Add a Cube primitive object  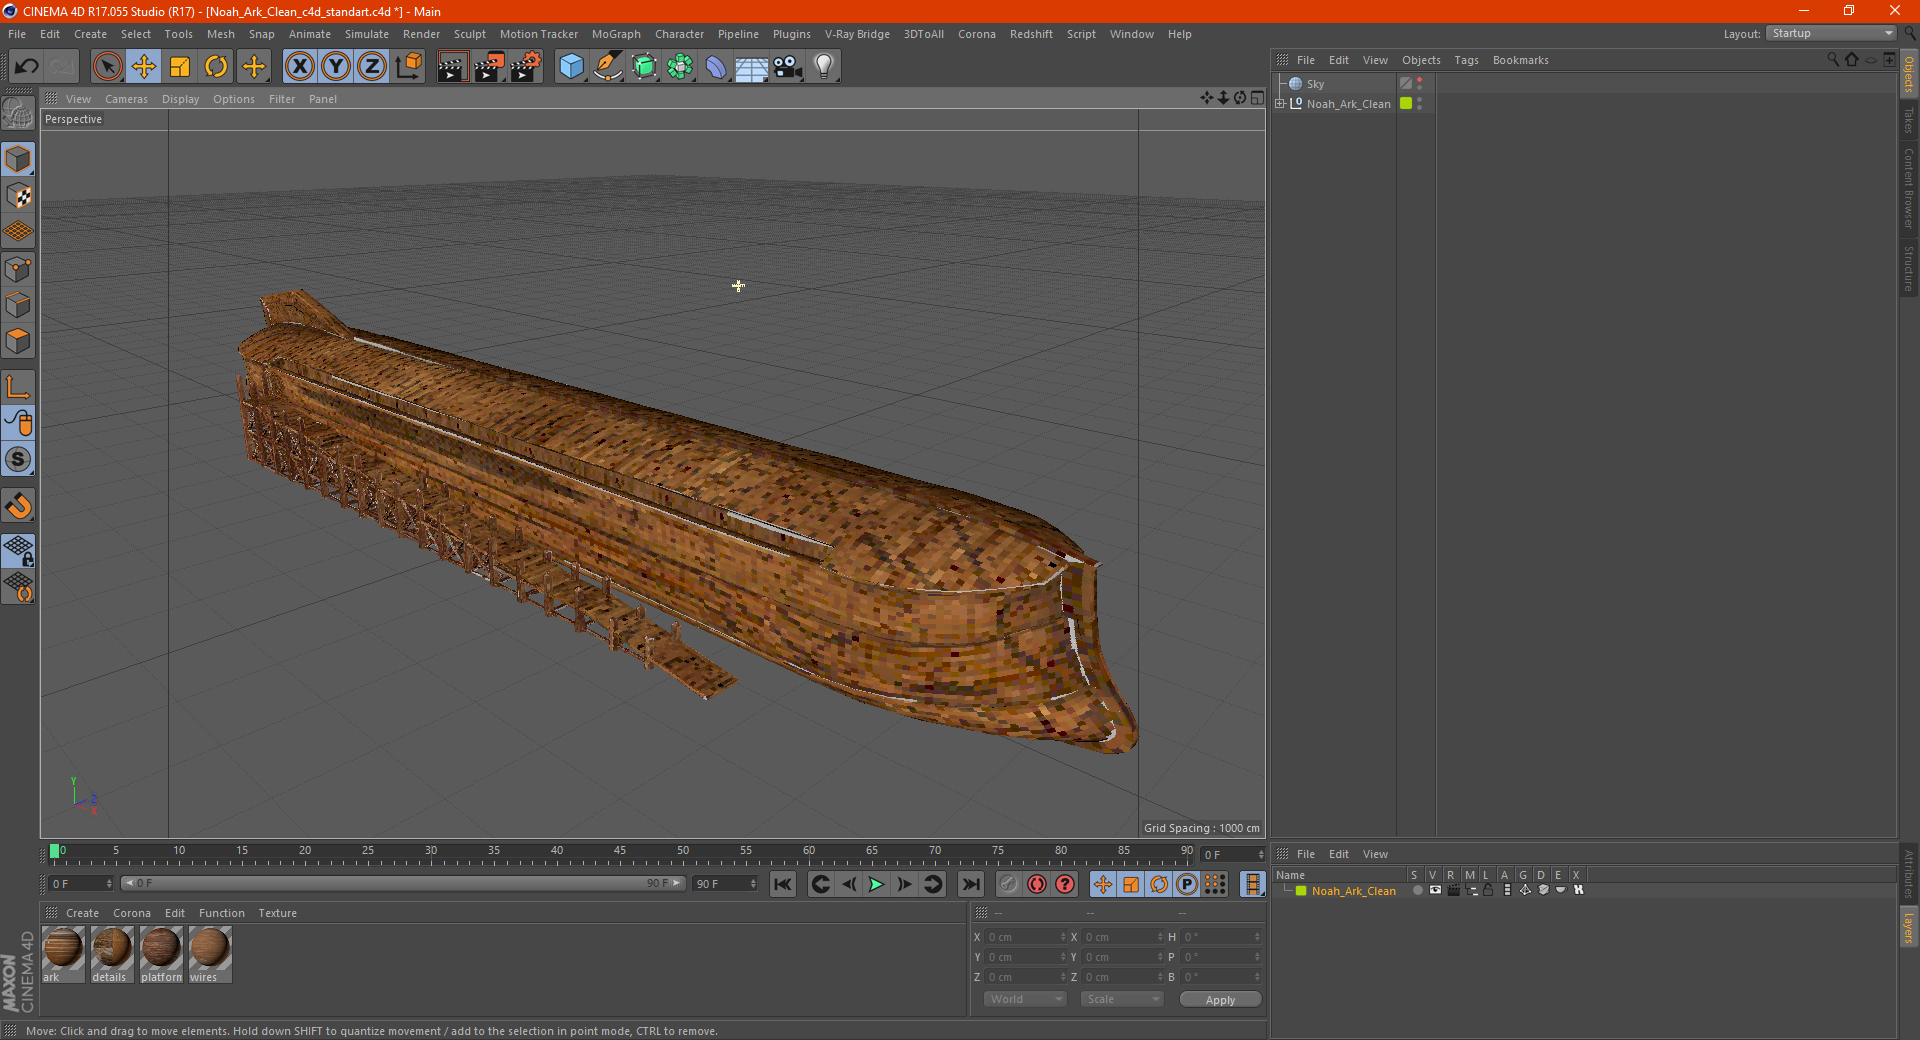click(x=571, y=67)
